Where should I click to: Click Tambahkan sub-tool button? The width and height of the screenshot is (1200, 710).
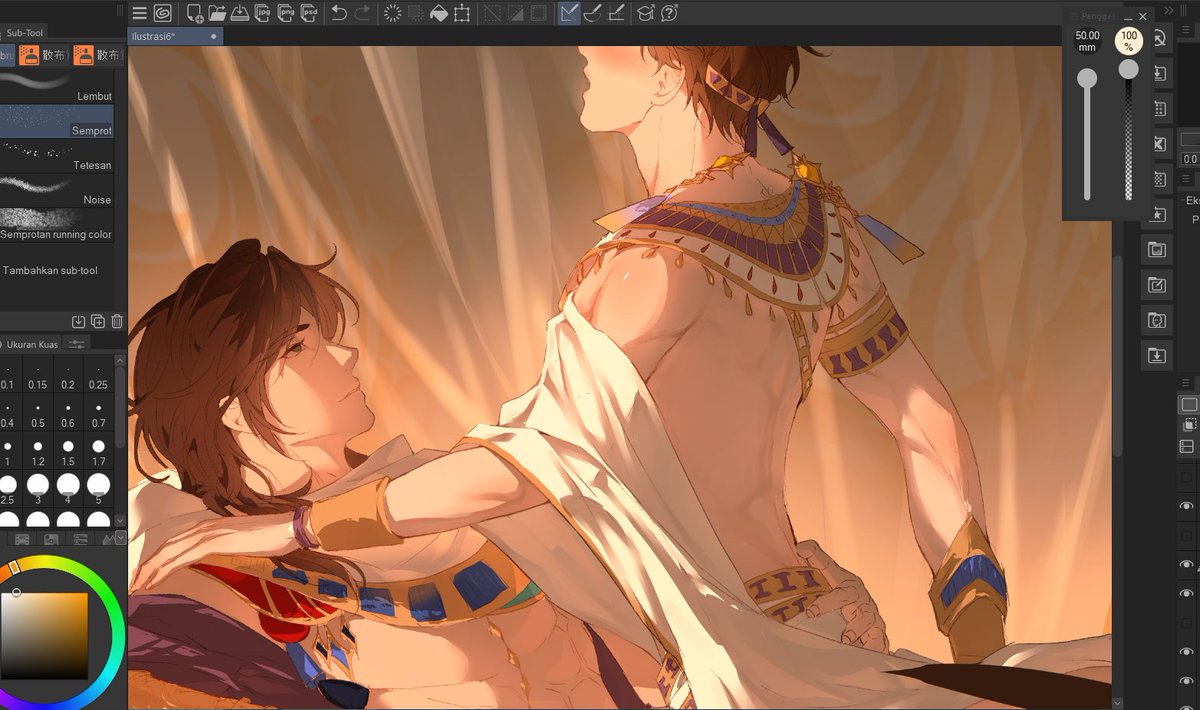tap(50, 270)
